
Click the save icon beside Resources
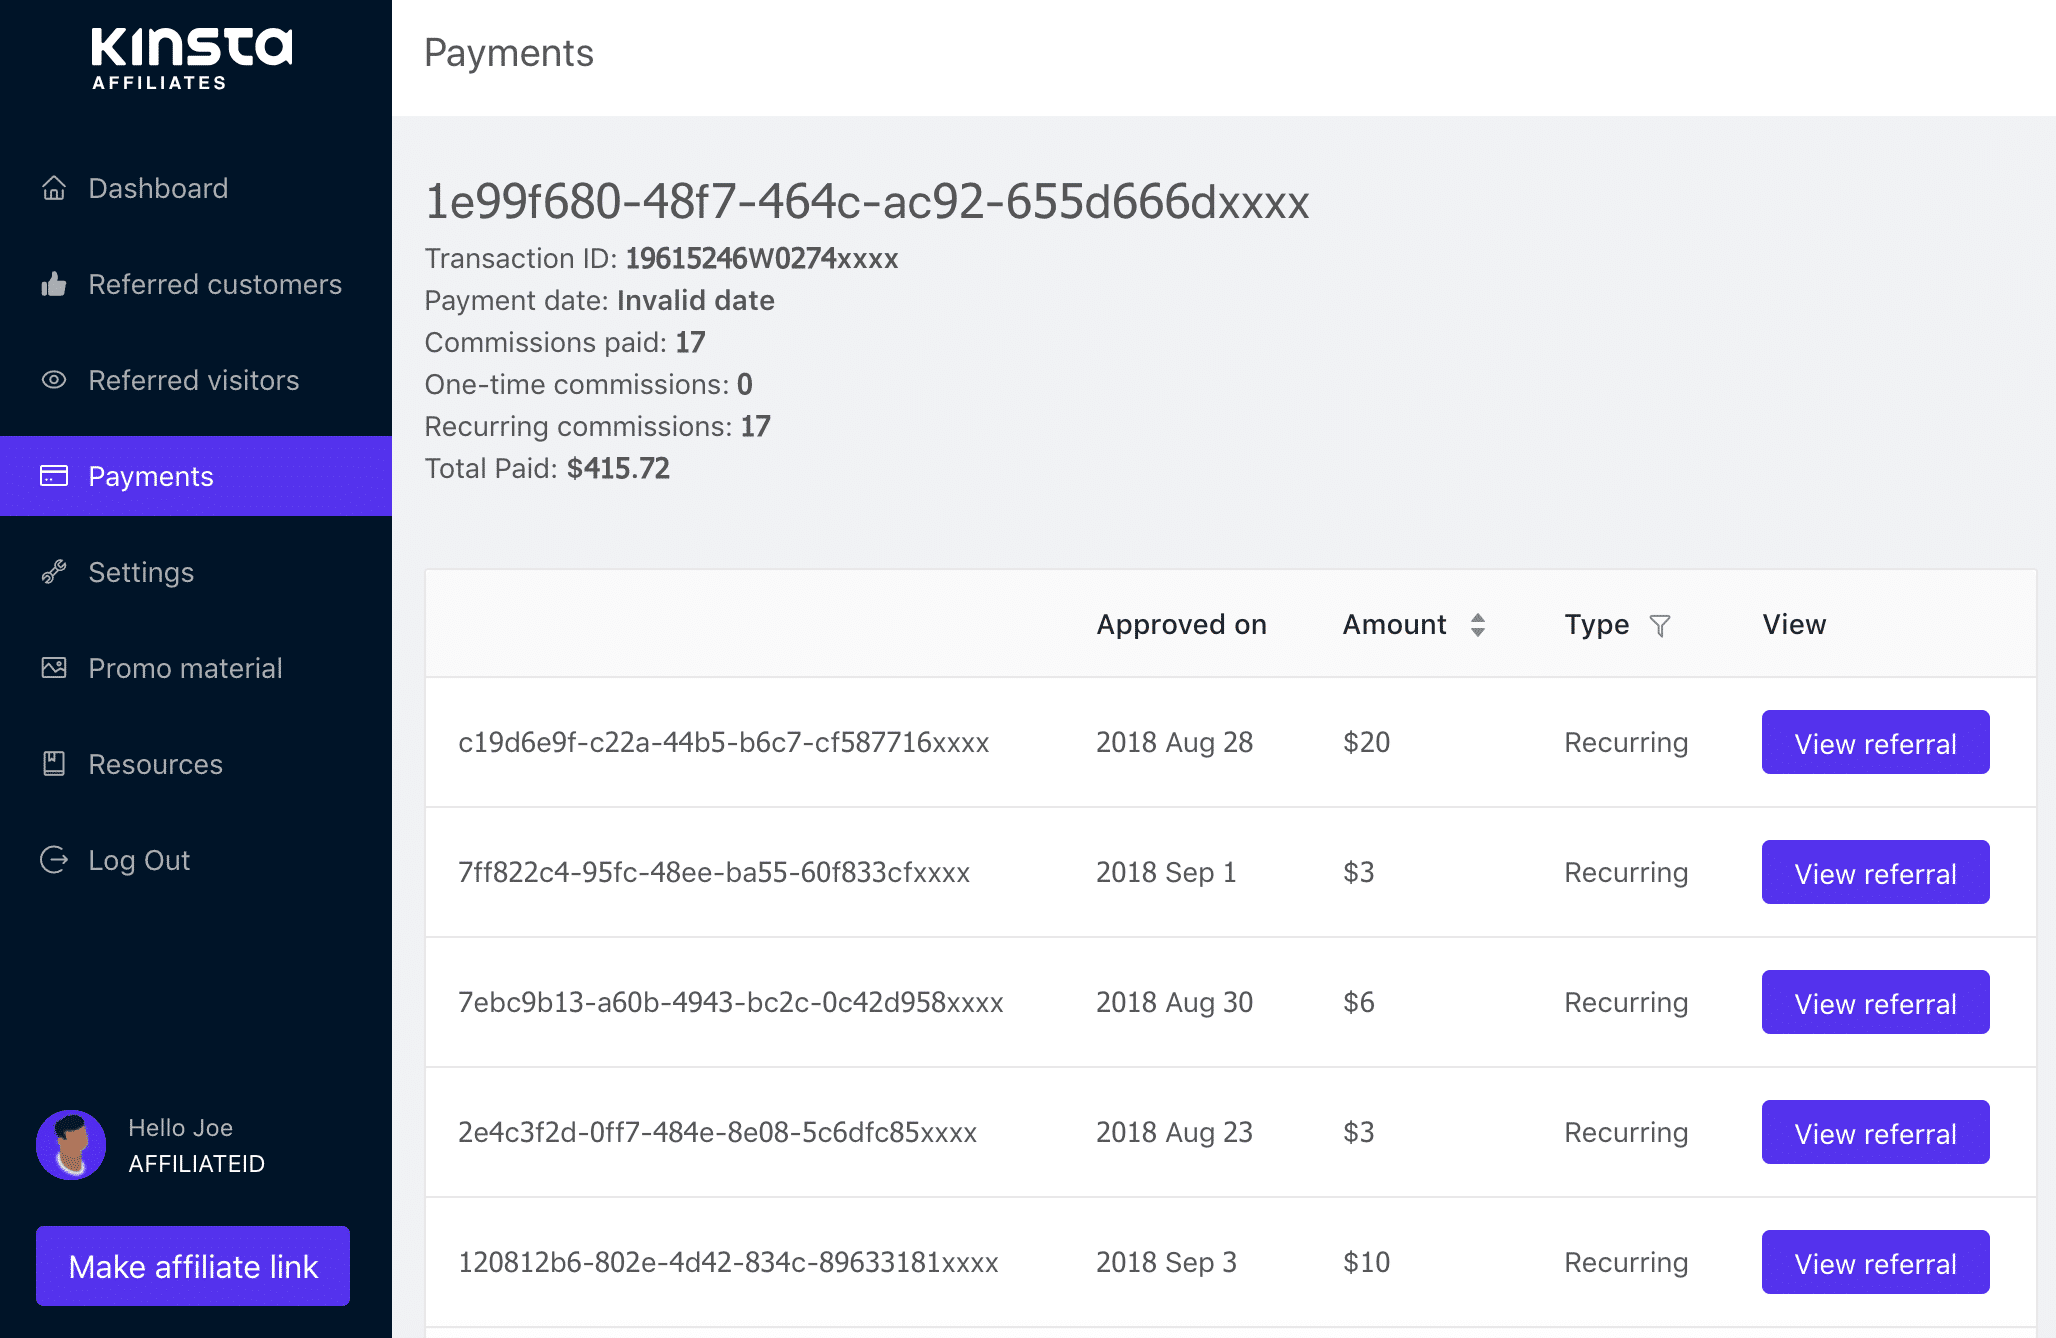click(x=54, y=764)
